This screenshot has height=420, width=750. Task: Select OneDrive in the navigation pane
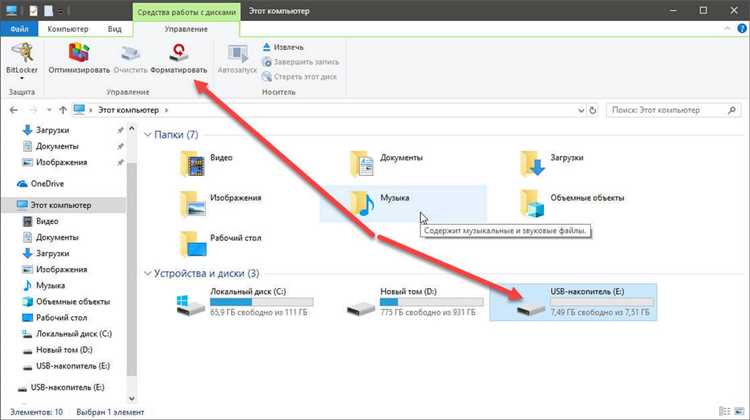[46, 183]
